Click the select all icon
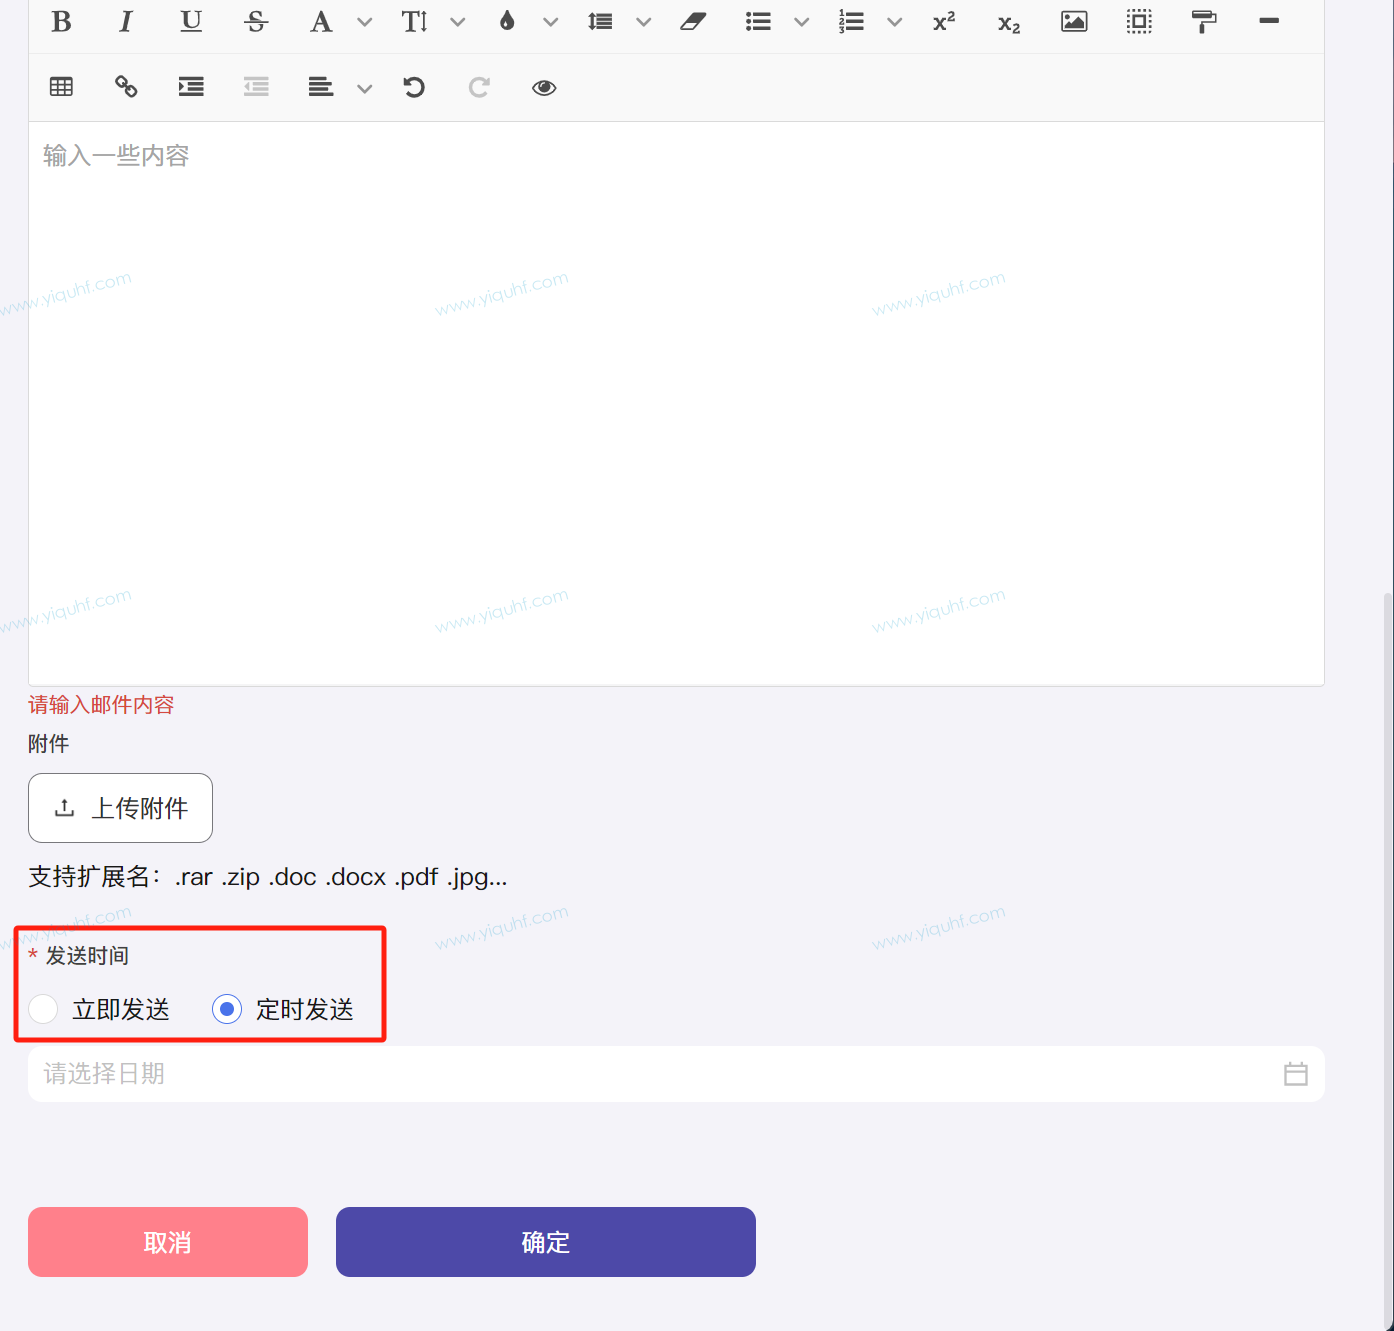 point(1139,21)
